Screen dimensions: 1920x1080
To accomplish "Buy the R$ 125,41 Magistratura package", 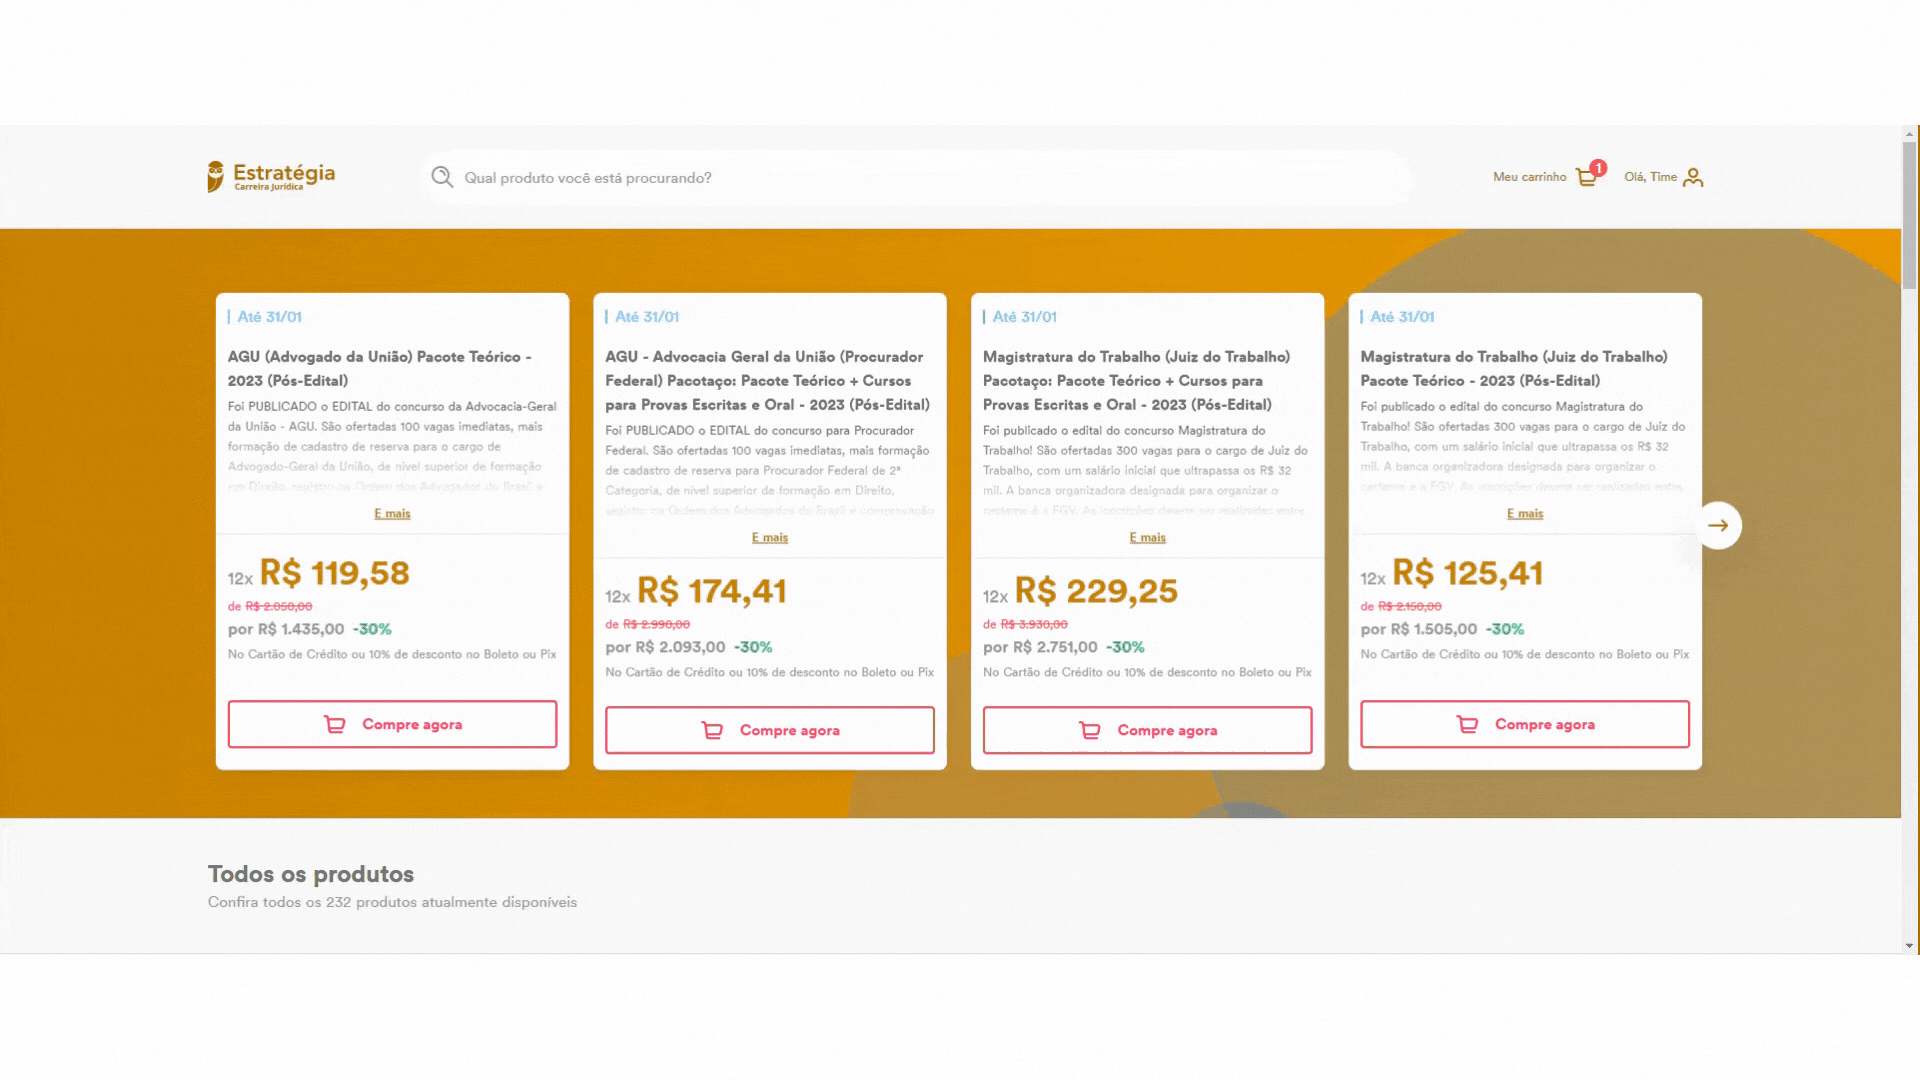I will tap(1525, 724).
